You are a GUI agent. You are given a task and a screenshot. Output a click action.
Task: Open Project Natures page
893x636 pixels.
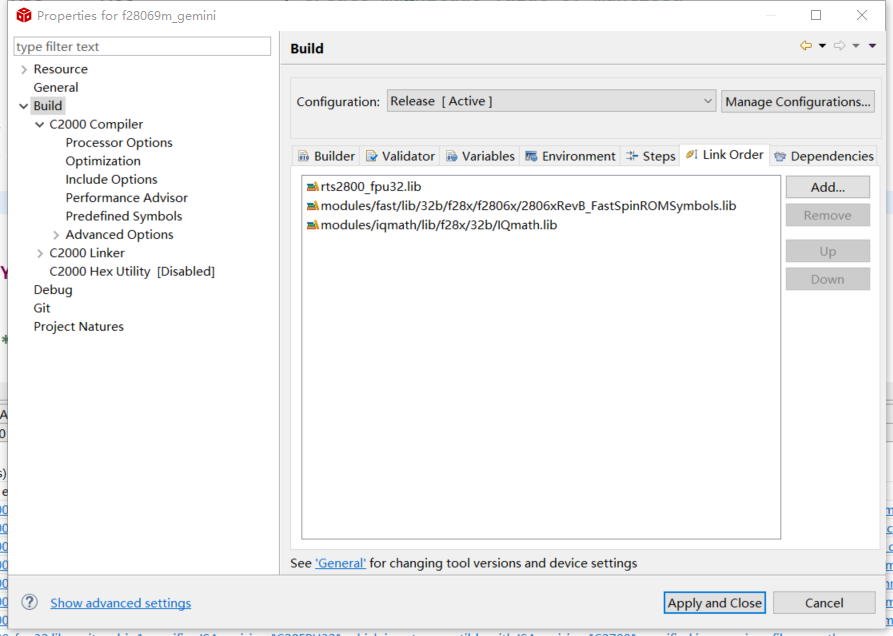(x=79, y=327)
